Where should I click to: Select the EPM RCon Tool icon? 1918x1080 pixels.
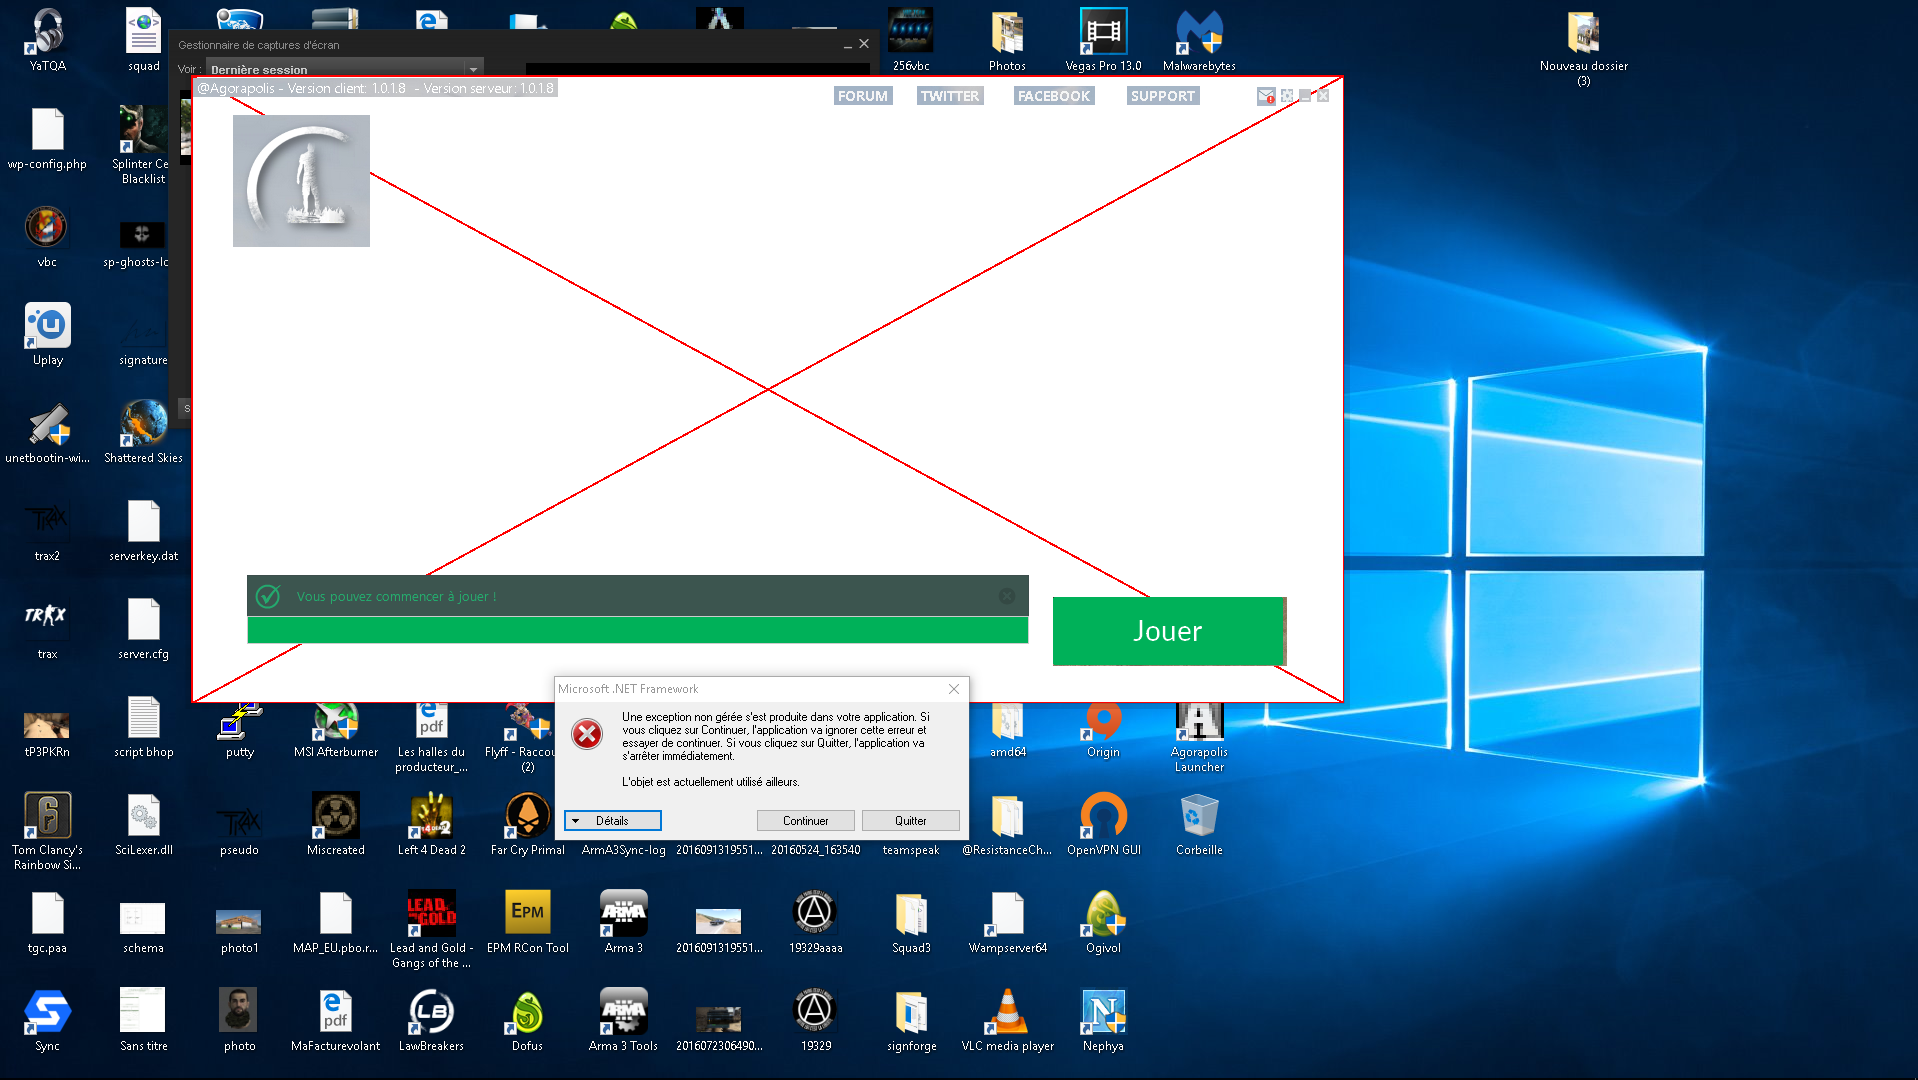pyautogui.click(x=527, y=923)
